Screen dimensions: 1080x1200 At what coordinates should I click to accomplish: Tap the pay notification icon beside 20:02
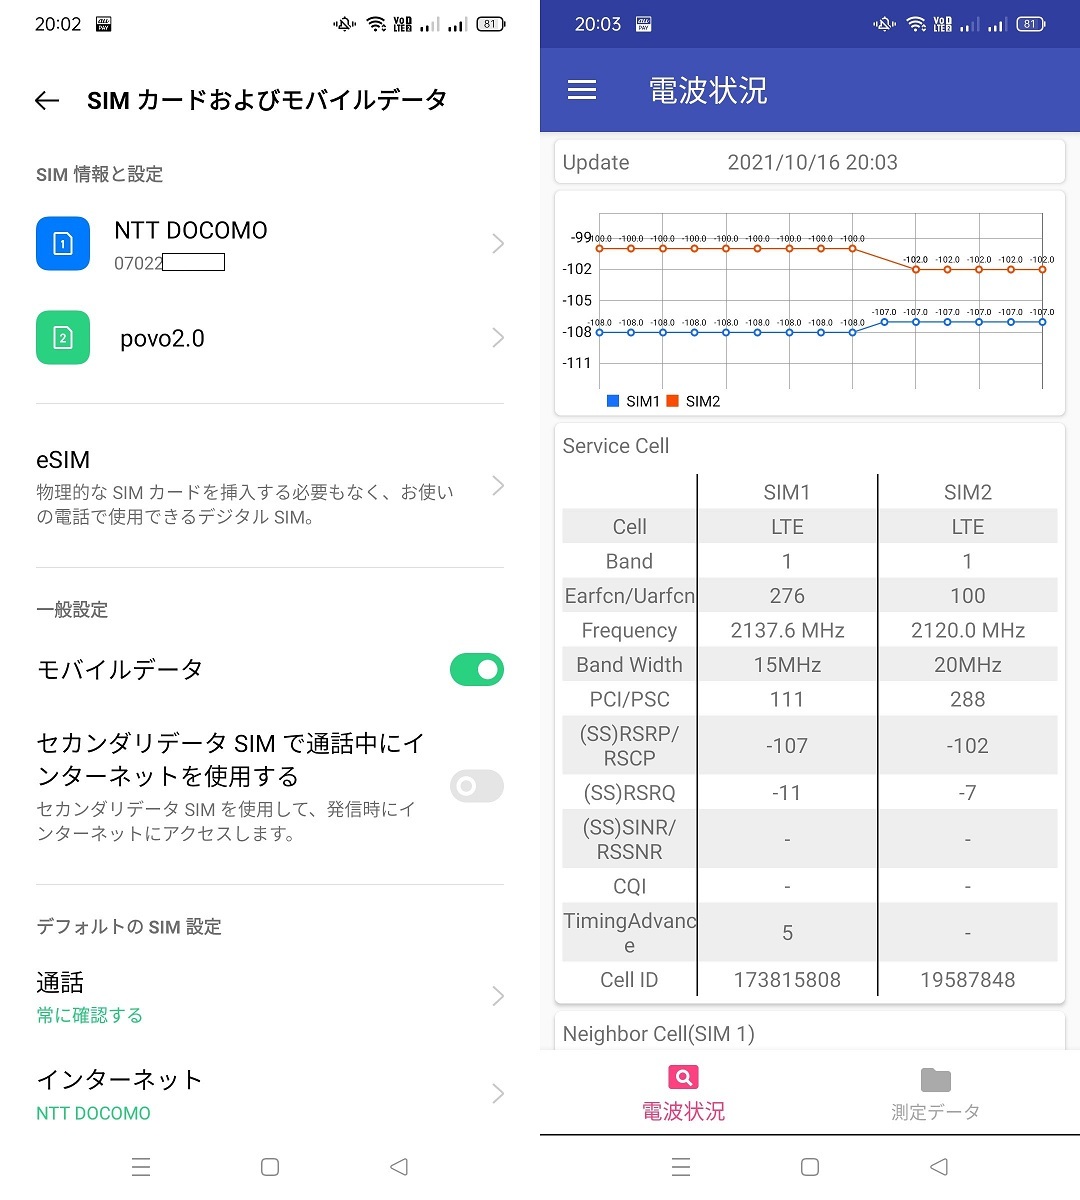click(103, 24)
